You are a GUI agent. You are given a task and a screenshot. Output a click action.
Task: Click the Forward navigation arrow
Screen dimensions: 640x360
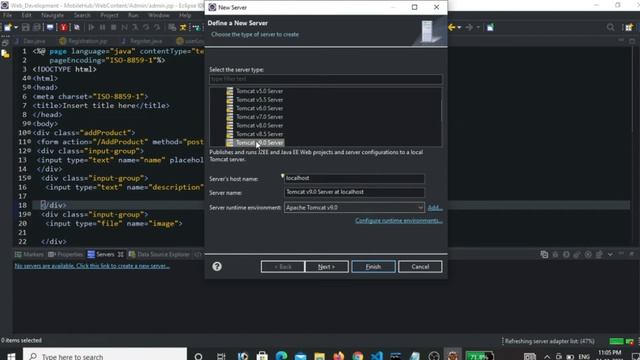[469, 27]
